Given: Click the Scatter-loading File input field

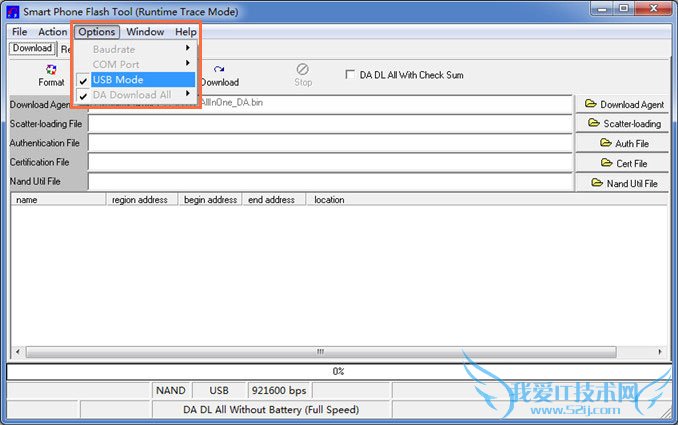Looking at the screenshot, I should point(330,124).
